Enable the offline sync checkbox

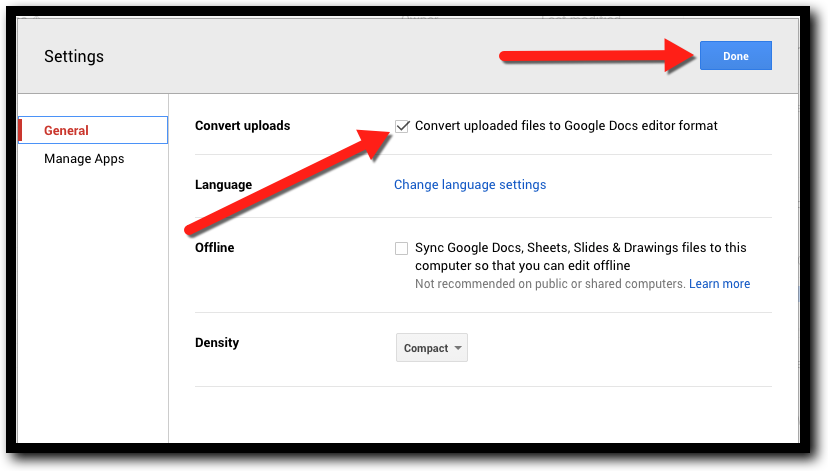click(x=401, y=248)
